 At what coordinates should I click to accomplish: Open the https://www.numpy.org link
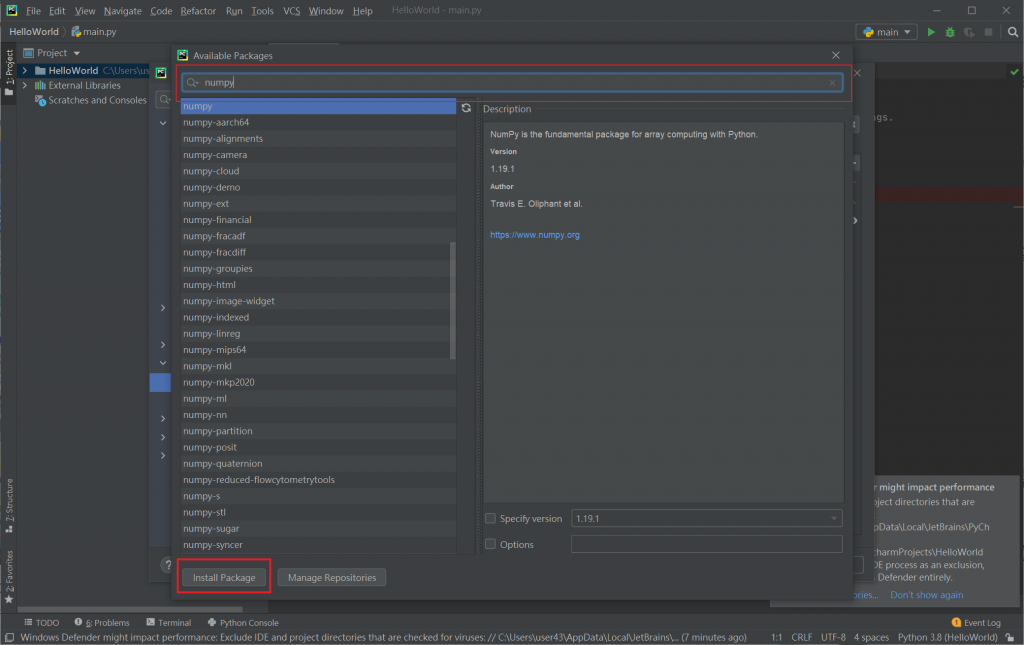535,235
